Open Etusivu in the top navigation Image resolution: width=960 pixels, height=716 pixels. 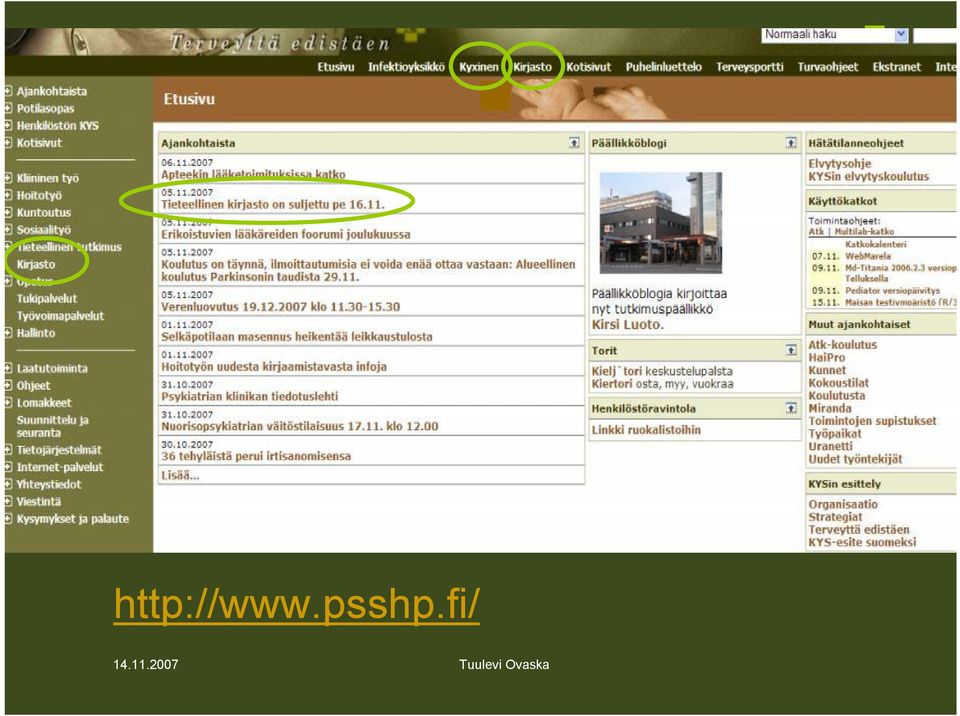coord(336,67)
